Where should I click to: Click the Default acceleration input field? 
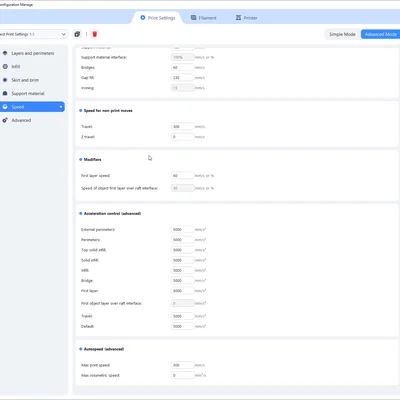point(182,326)
